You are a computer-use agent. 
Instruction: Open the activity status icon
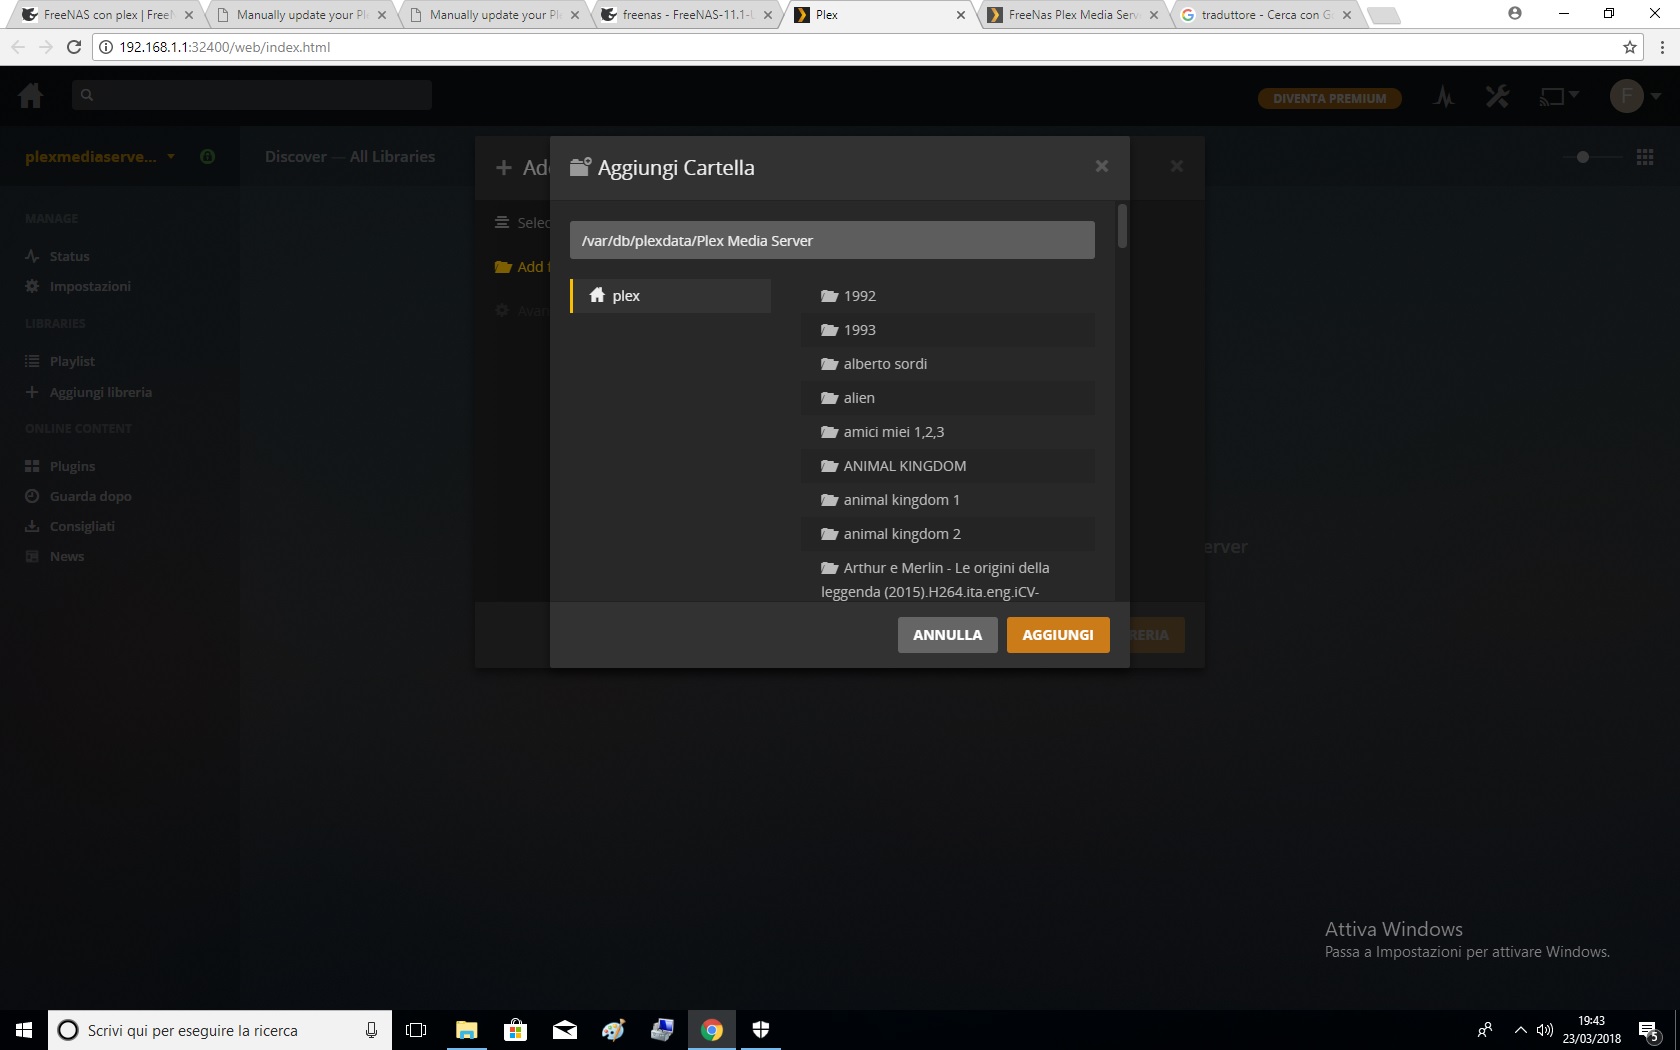pyautogui.click(x=1443, y=97)
